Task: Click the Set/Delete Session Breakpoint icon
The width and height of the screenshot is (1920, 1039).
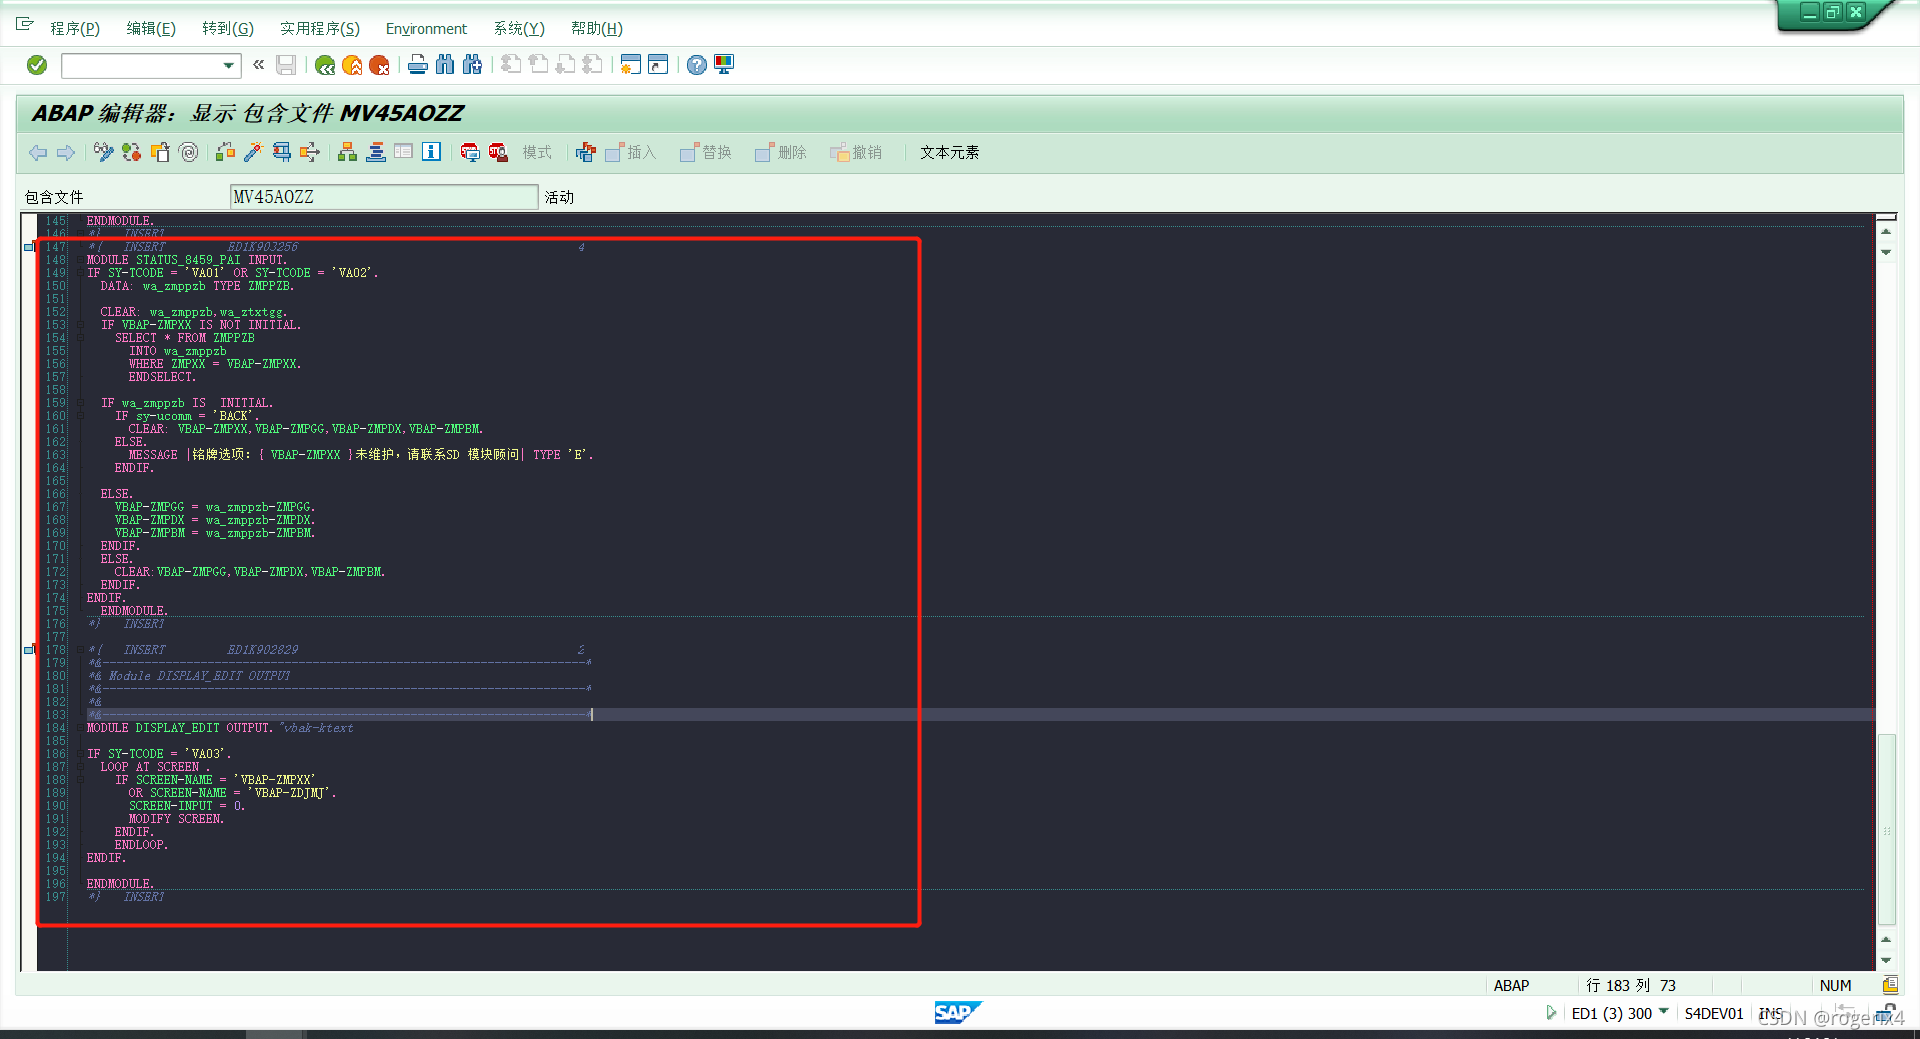Action: 470,152
